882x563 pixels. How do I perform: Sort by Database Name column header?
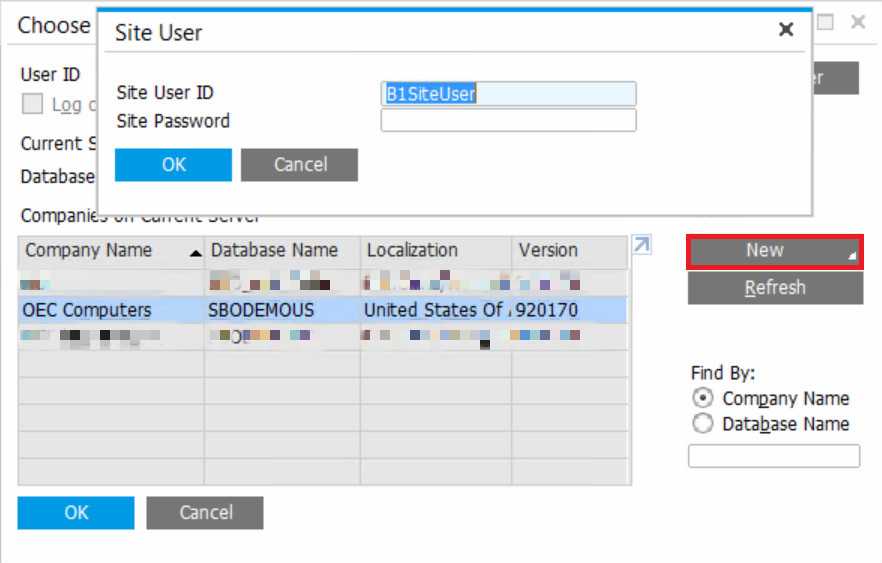point(275,251)
